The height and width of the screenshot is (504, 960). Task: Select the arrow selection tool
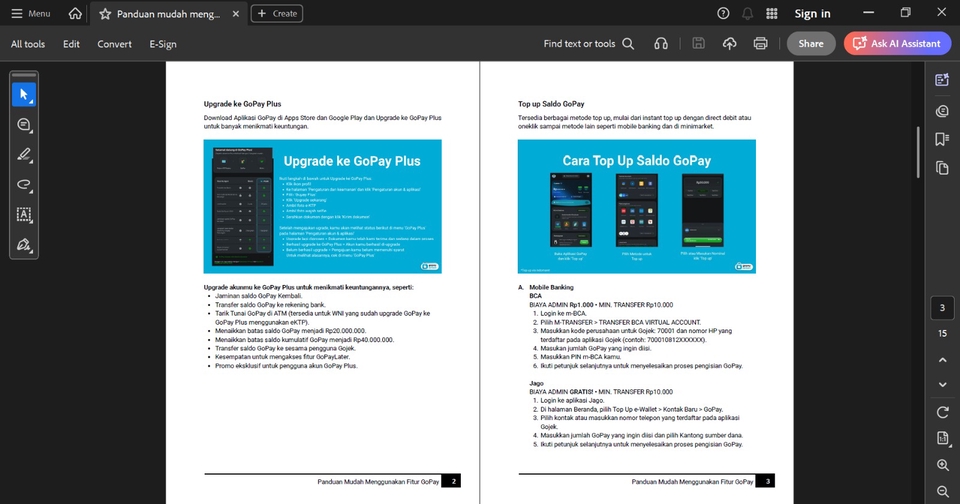click(x=24, y=95)
